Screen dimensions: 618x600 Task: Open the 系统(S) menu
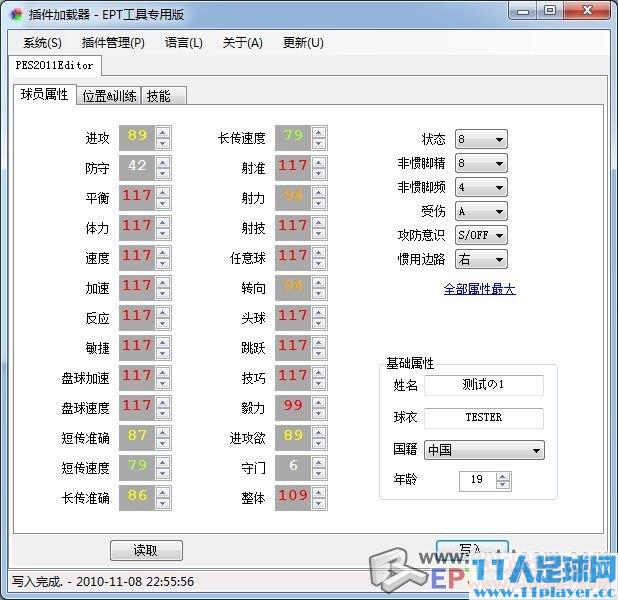coord(42,43)
